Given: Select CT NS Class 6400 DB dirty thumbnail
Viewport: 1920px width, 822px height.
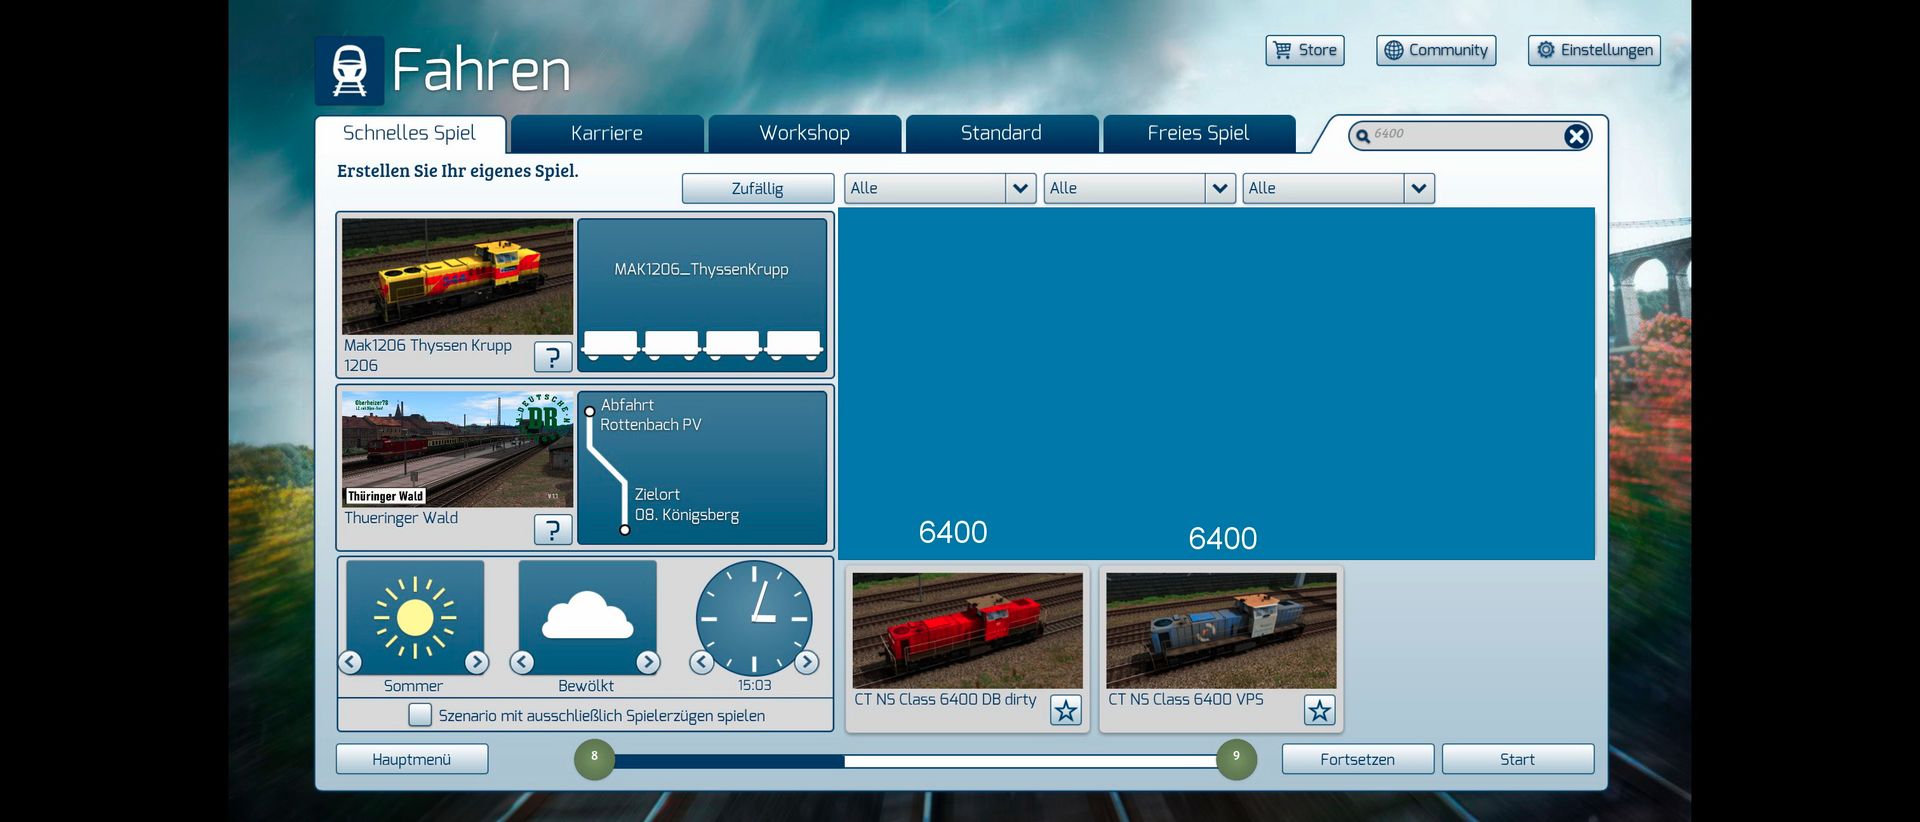Looking at the screenshot, I should coord(968,630).
